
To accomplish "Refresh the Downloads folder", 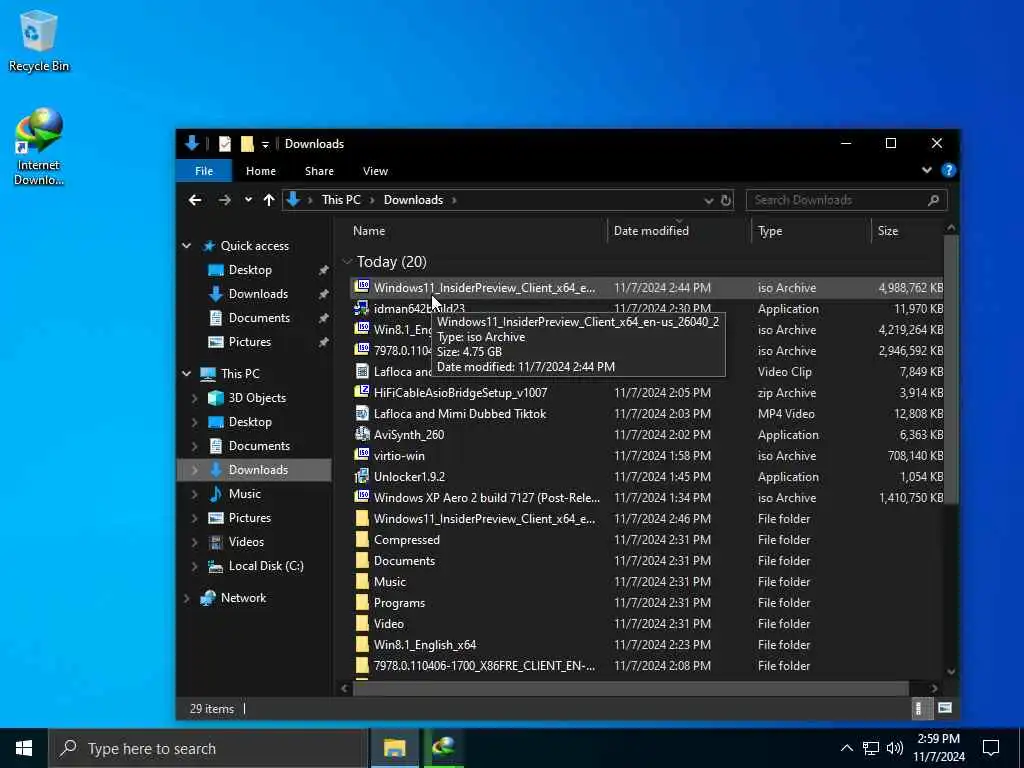I will (x=726, y=200).
